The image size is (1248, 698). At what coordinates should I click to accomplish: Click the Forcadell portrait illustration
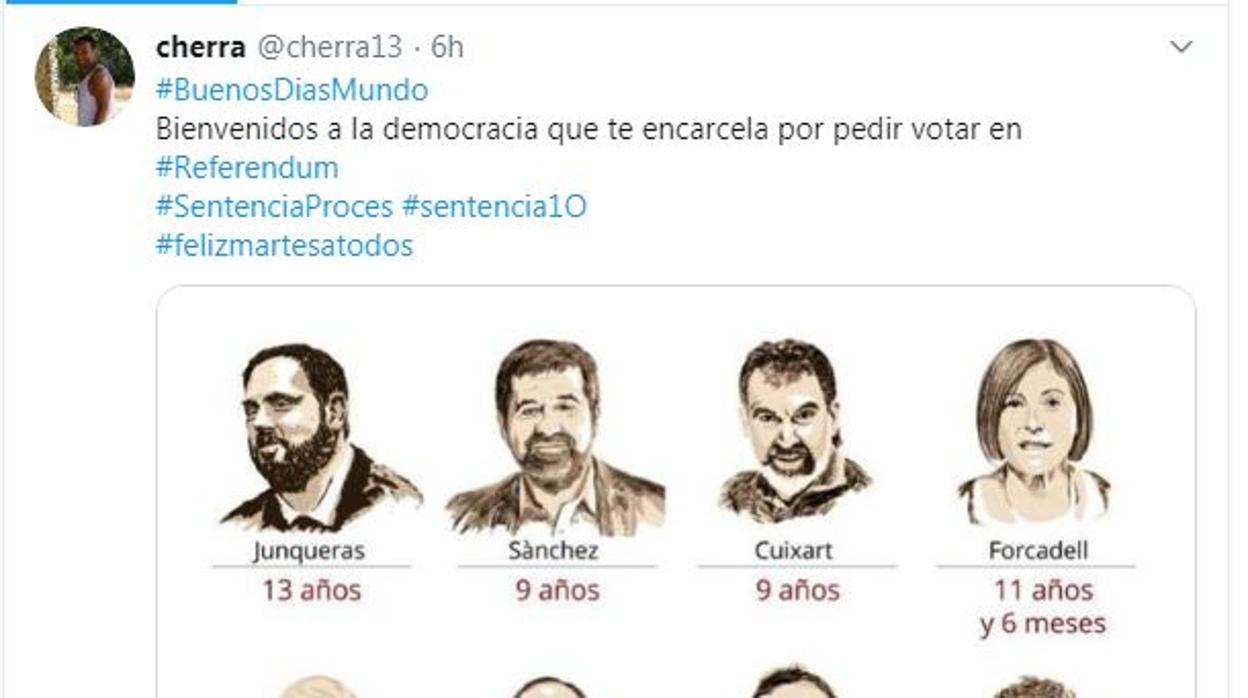(1035, 430)
